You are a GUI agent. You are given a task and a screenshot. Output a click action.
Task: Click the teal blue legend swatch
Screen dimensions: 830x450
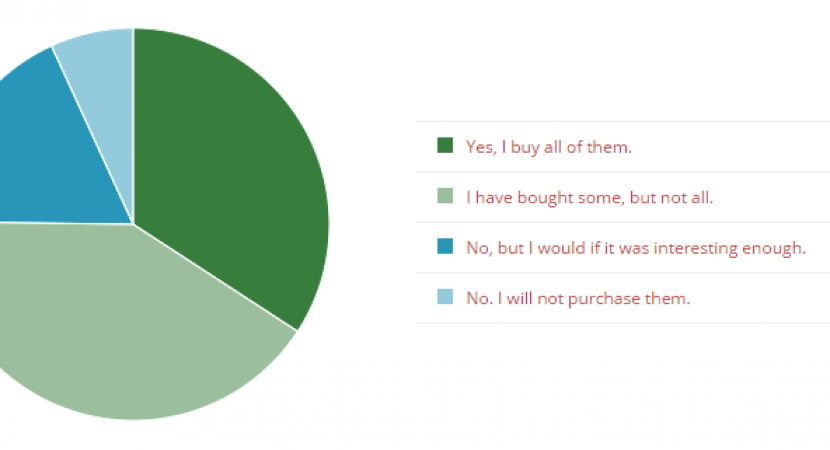[x=445, y=247]
